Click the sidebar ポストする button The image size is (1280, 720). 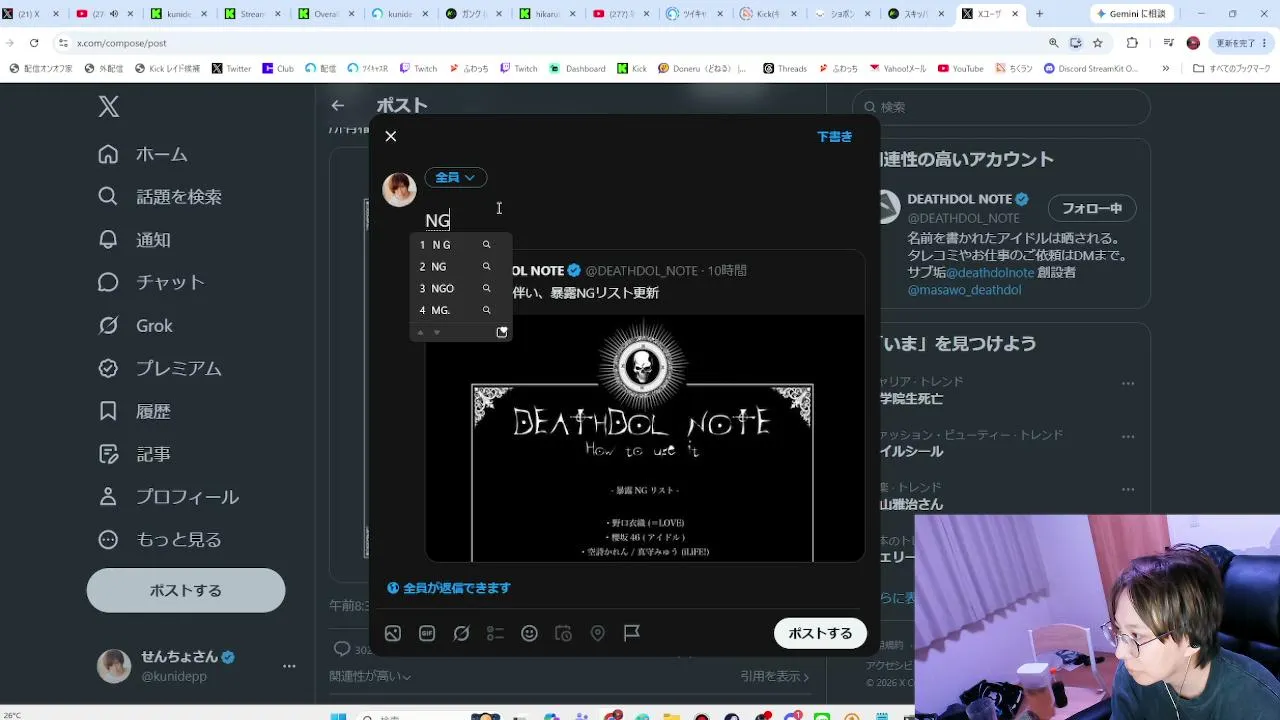pos(186,590)
